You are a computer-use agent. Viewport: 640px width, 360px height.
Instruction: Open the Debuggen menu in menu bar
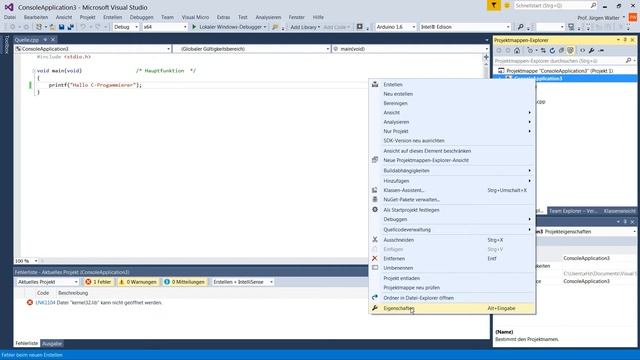(x=141, y=17)
